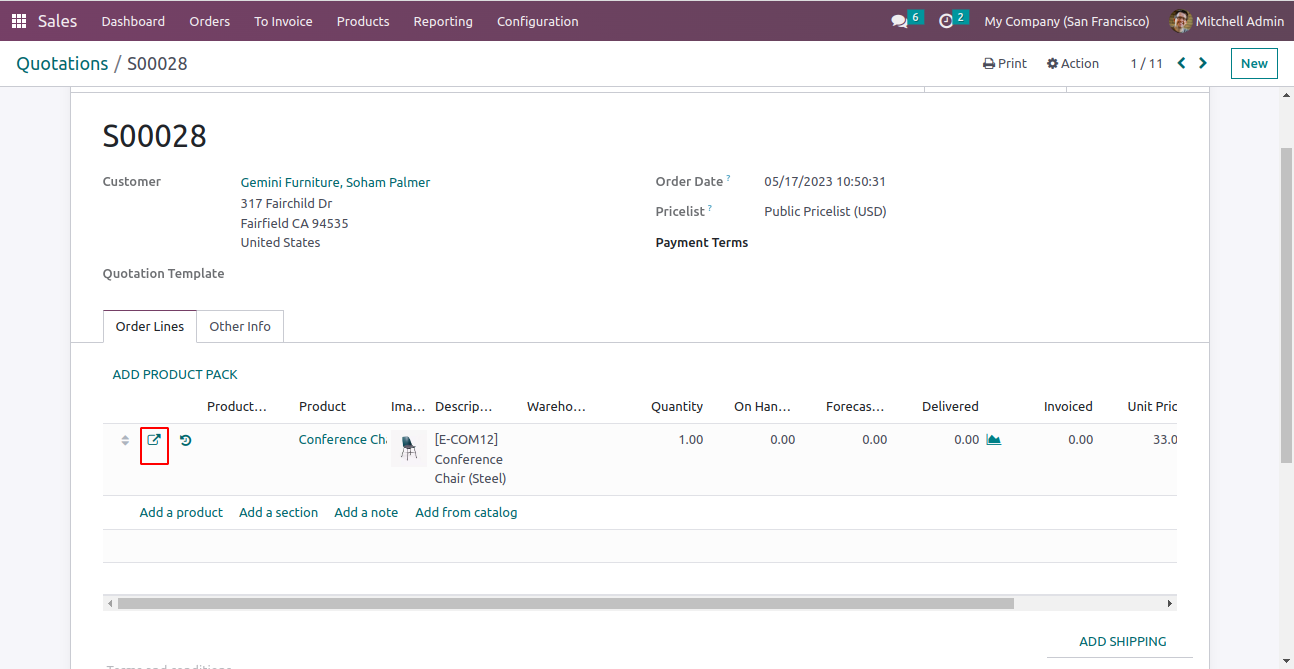Open the apps grid menu icon

(19, 21)
